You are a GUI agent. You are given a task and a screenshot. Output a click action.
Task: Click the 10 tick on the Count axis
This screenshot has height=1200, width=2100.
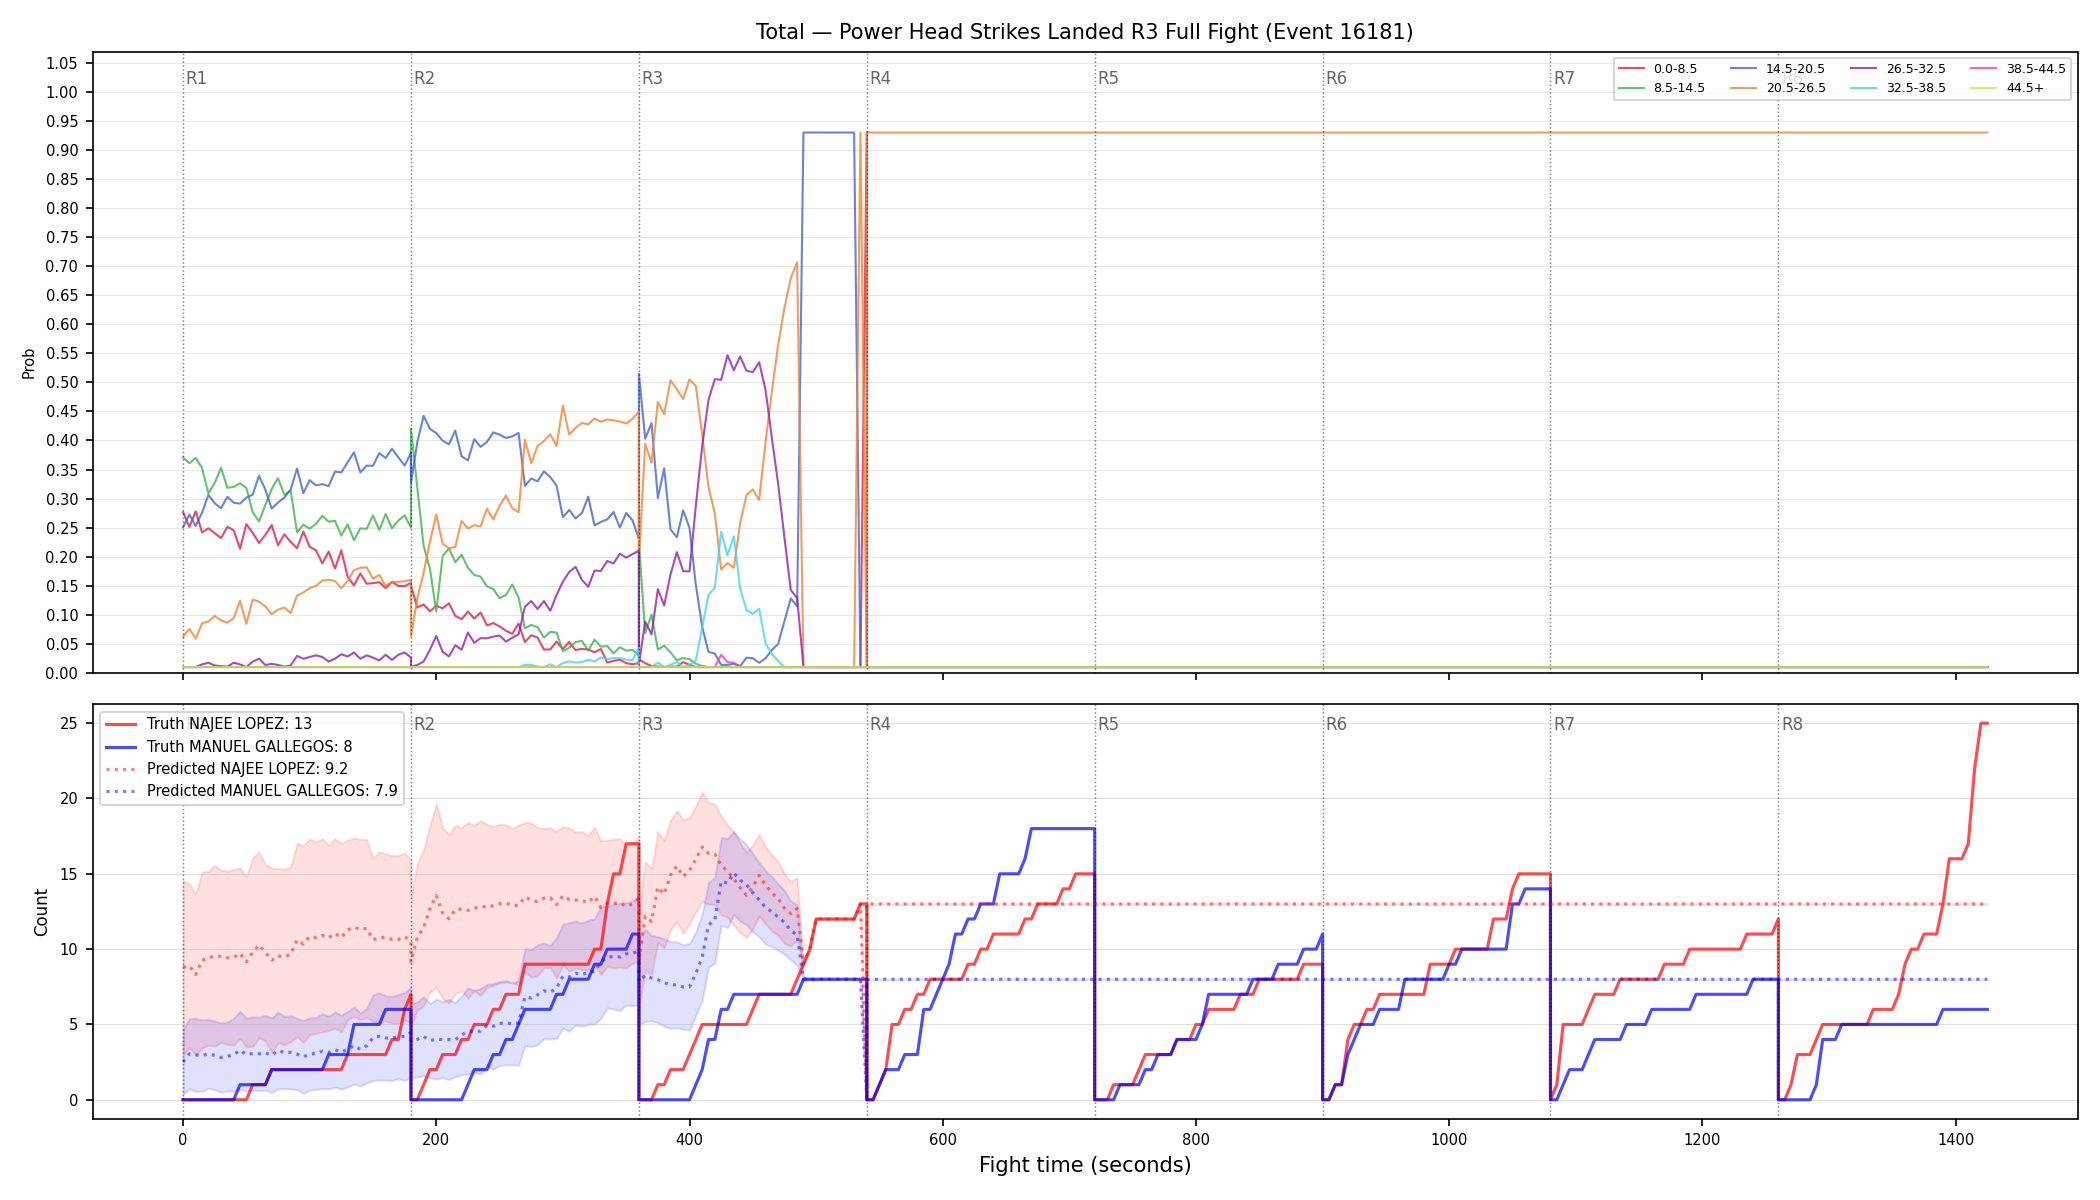point(70,950)
